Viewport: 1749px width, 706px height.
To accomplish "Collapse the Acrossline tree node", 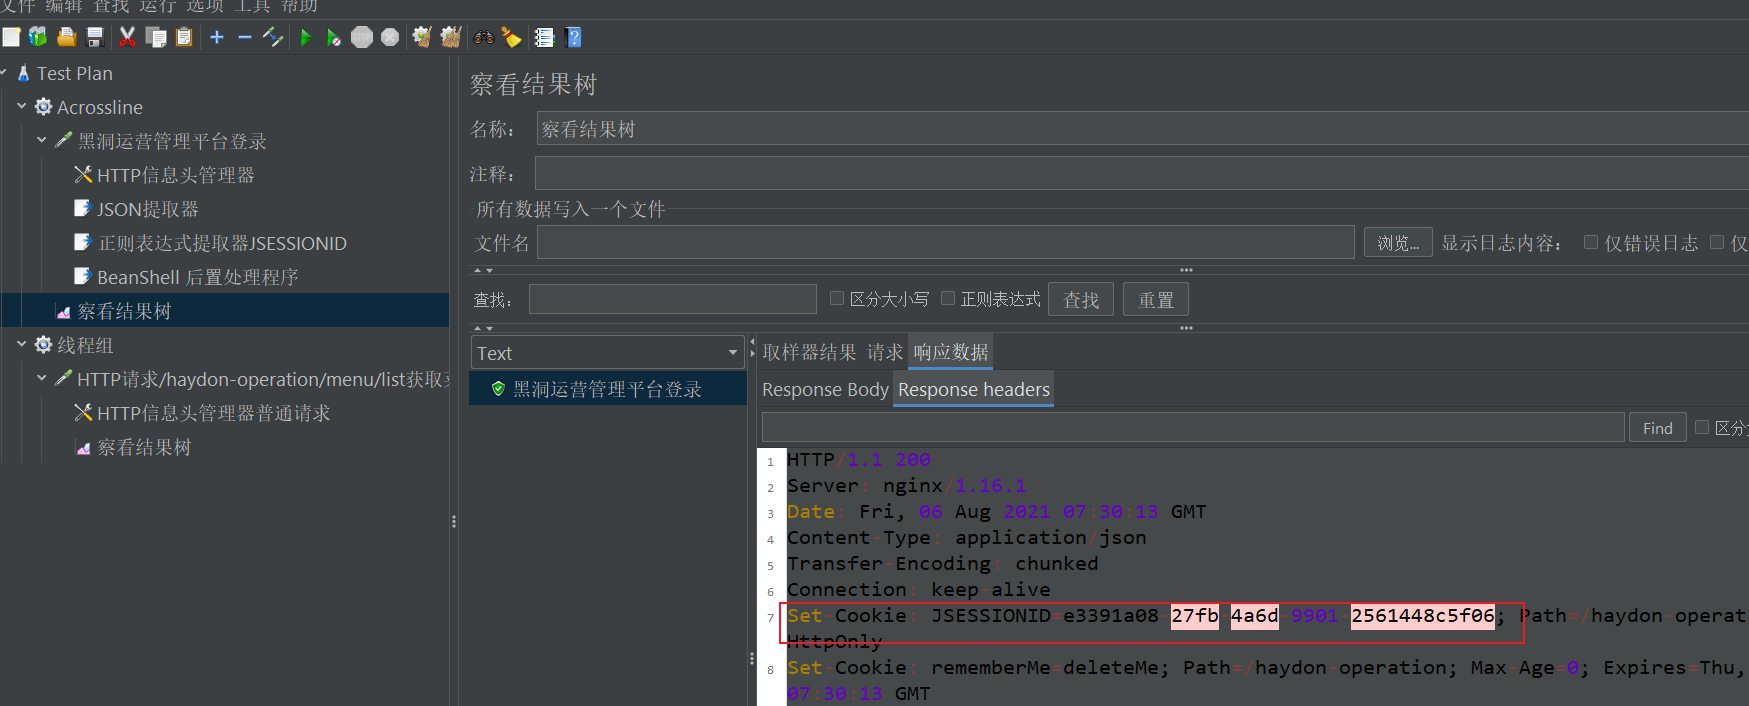I will [x=22, y=105].
